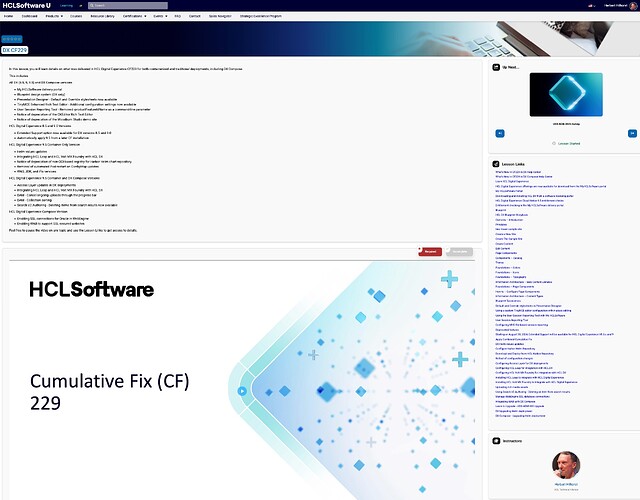Click the red Required button
This screenshot has width=640, height=500.
point(431,251)
